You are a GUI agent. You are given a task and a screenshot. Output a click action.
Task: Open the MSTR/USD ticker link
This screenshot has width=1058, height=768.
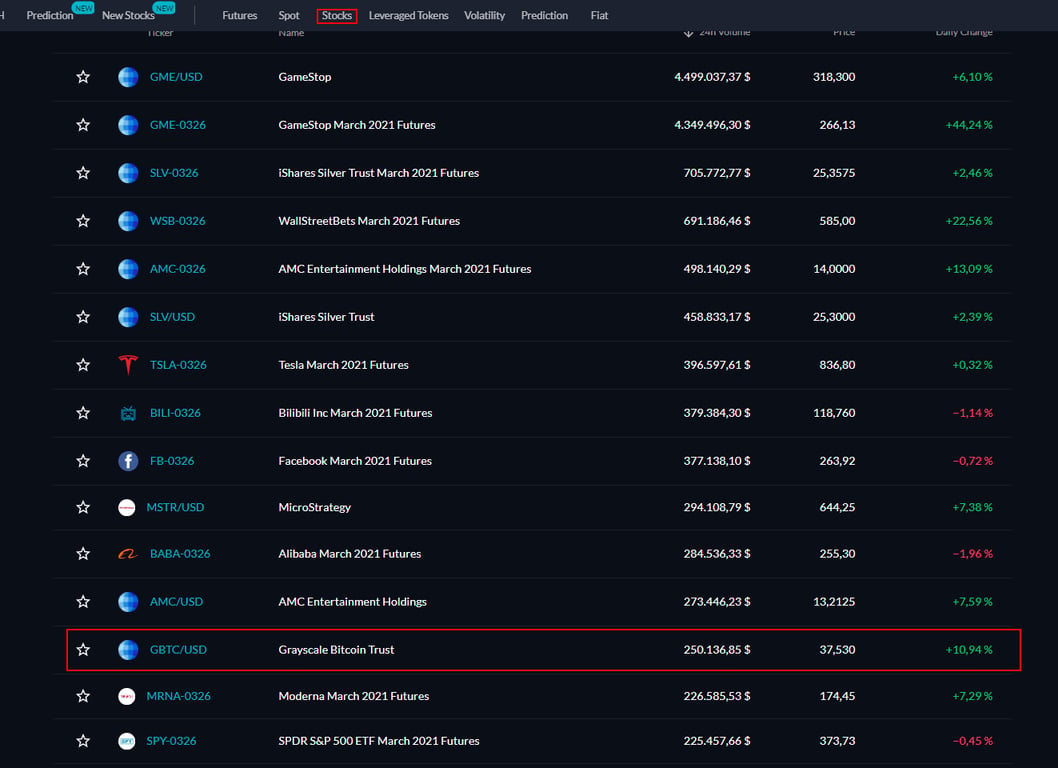175,507
